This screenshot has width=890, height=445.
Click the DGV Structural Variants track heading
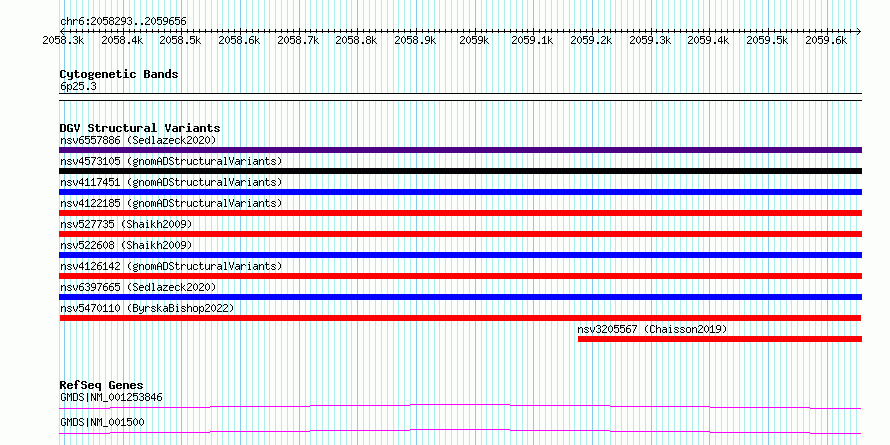click(x=140, y=128)
